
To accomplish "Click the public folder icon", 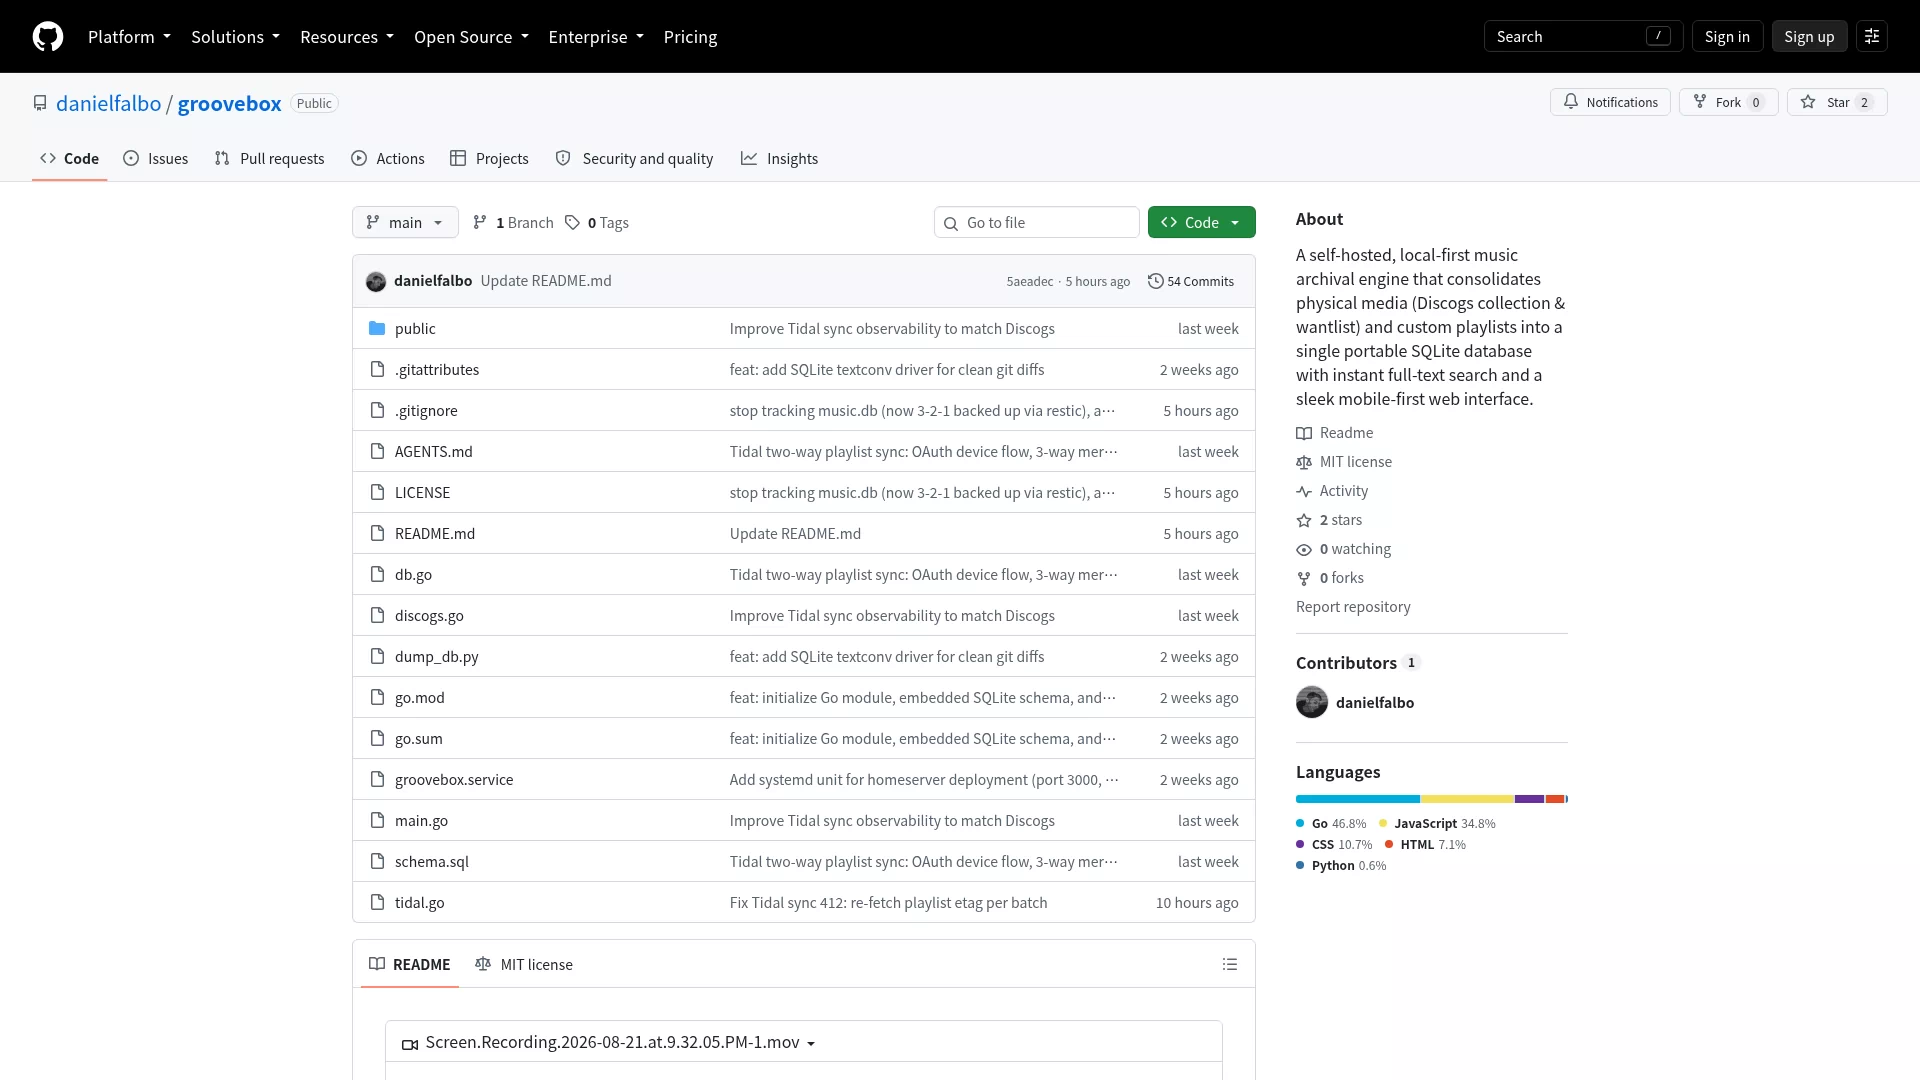I will click(377, 329).
